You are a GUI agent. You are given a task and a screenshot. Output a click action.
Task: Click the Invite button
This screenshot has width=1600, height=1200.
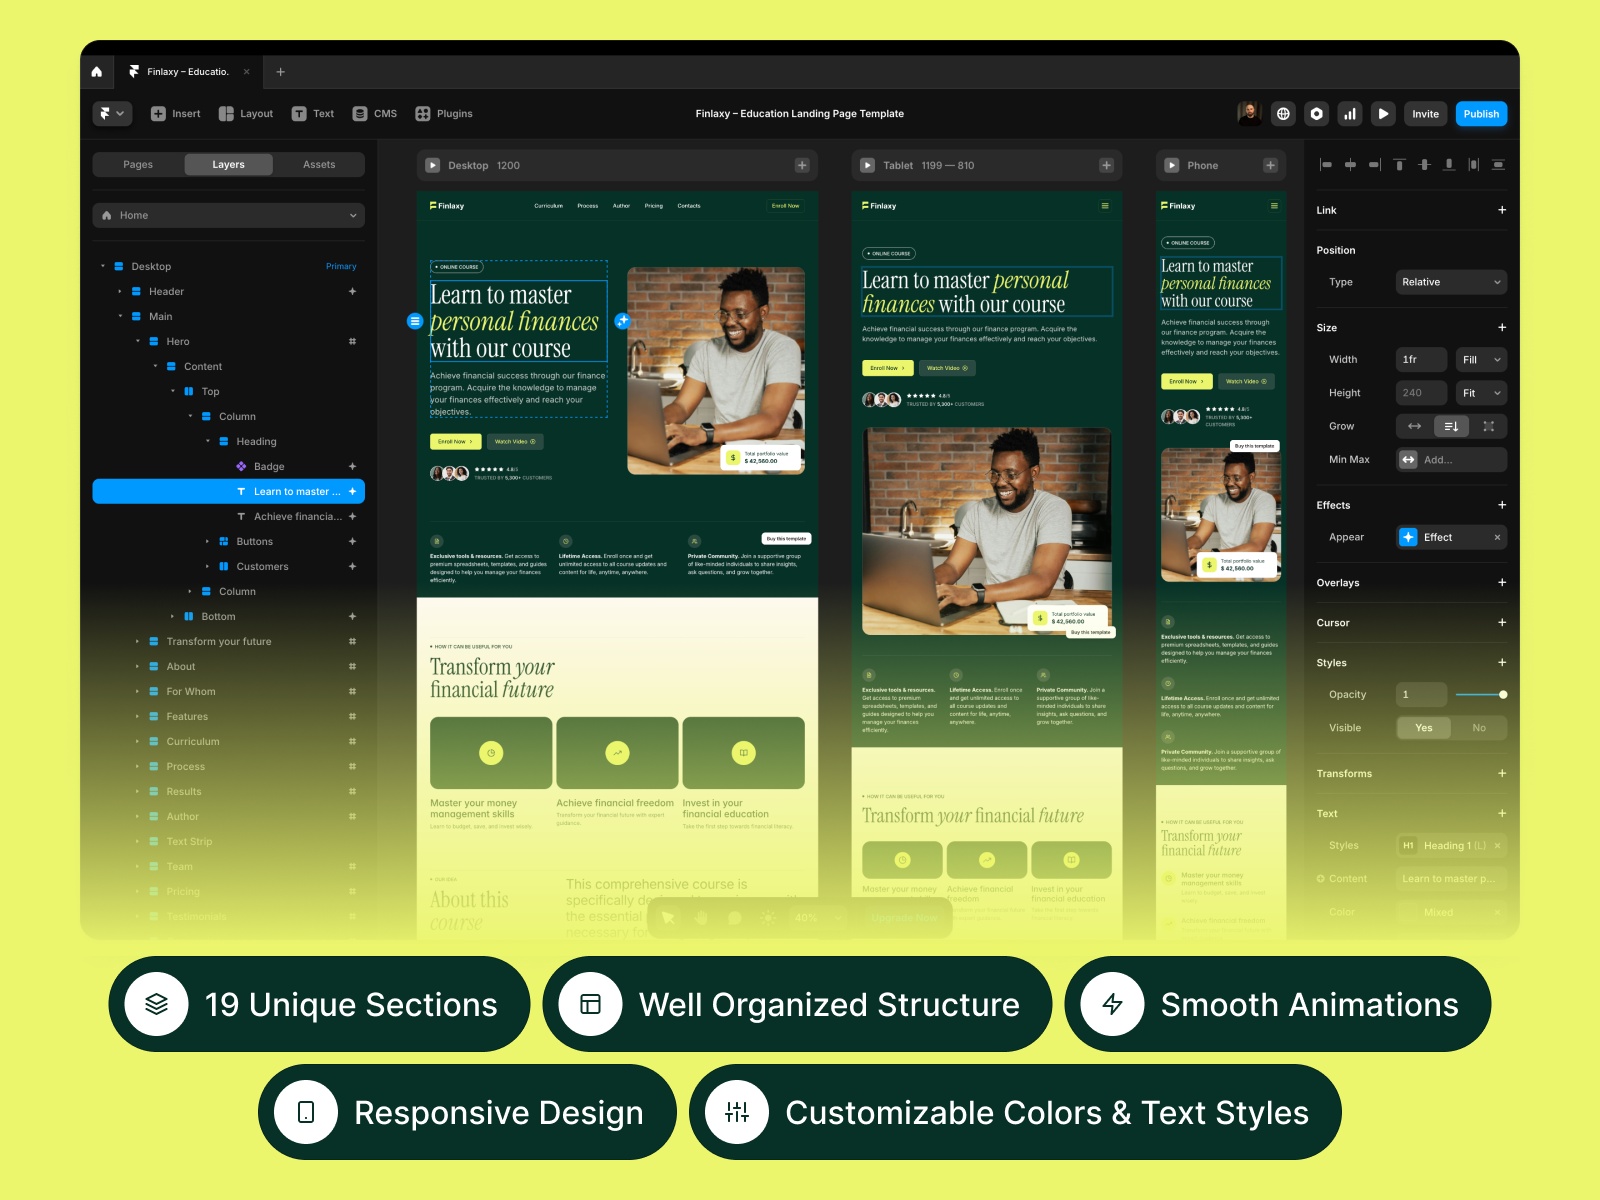1425,113
